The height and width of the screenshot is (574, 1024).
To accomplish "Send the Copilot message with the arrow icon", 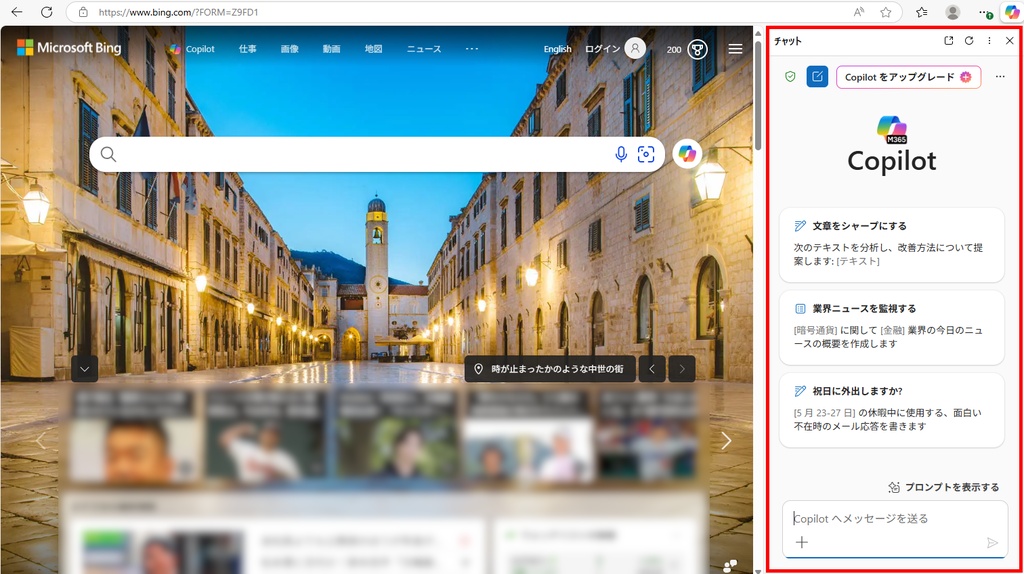I will [992, 543].
